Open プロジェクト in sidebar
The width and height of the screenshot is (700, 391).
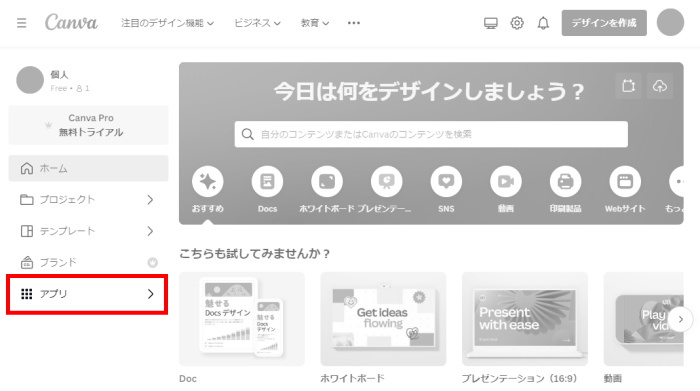[88, 200]
